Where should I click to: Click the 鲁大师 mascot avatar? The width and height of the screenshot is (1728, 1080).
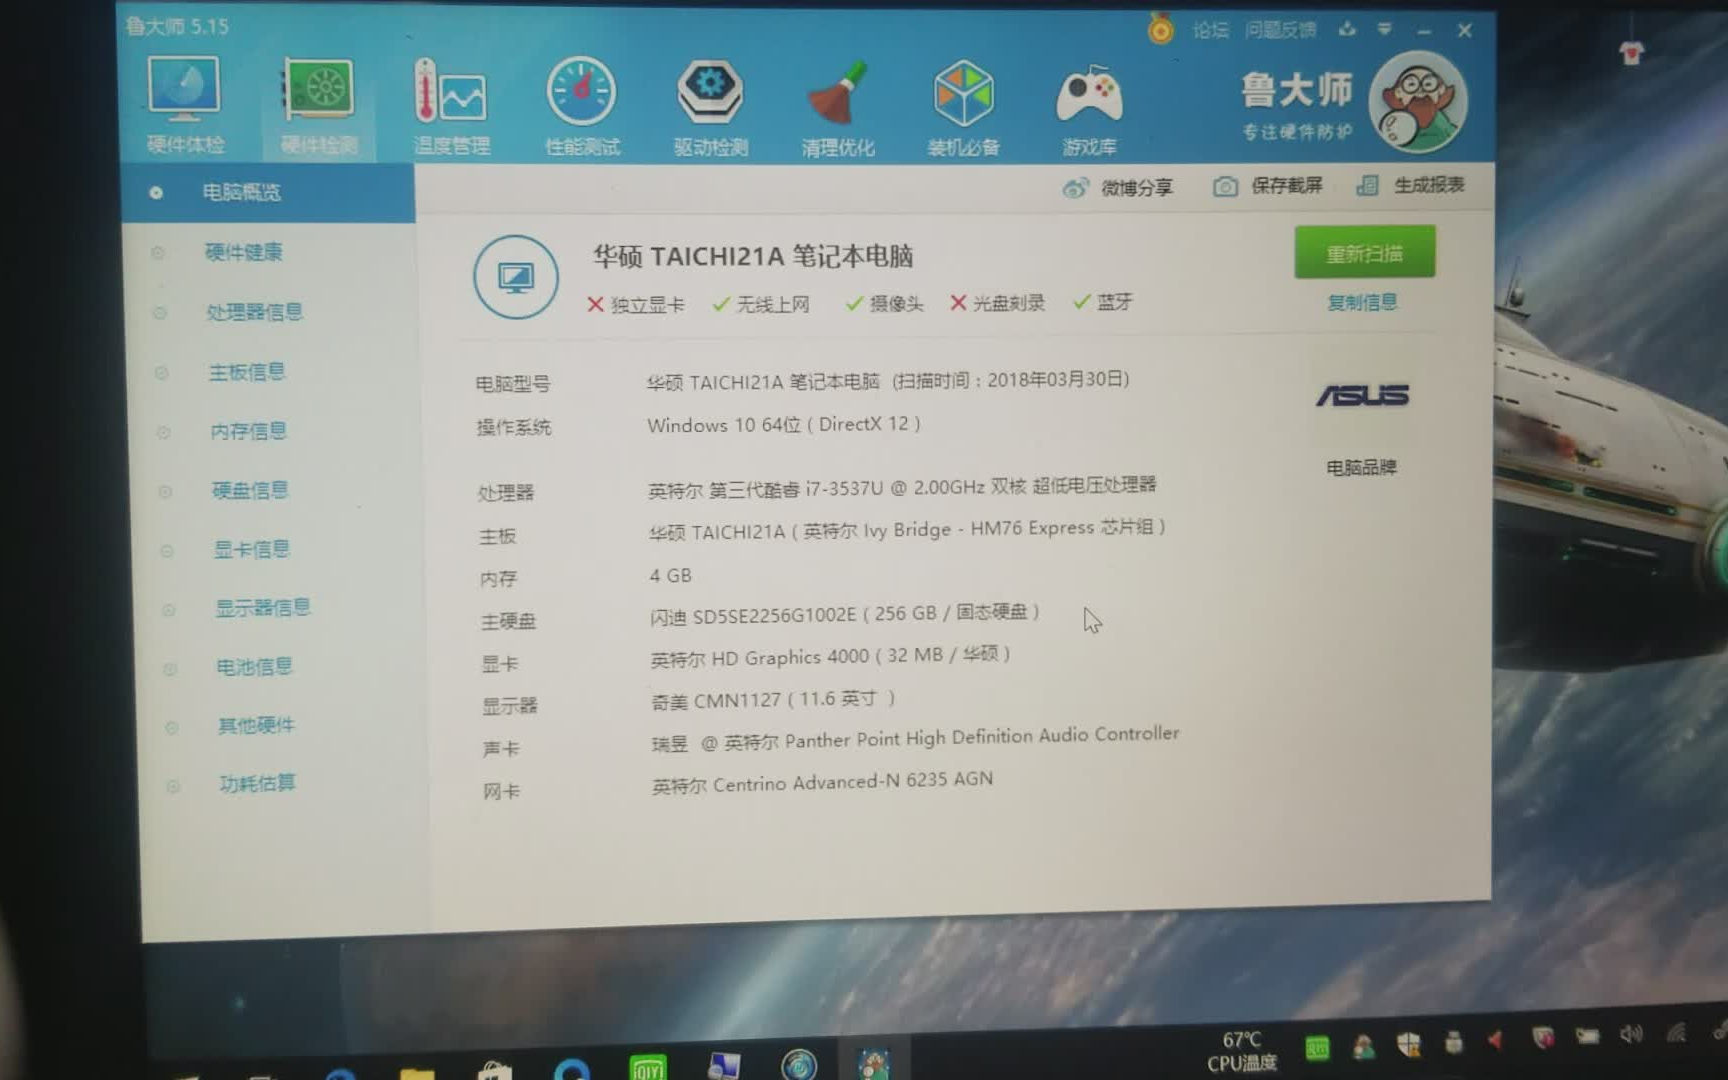click(1417, 102)
